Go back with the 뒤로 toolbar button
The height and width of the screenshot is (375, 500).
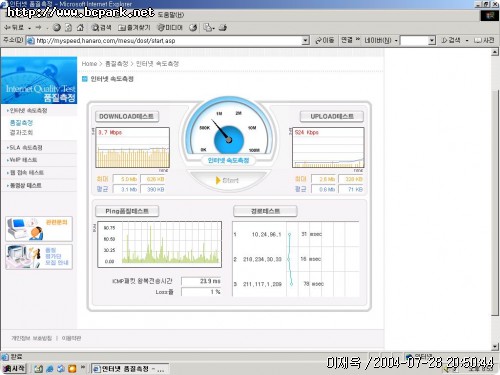[14, 28]
